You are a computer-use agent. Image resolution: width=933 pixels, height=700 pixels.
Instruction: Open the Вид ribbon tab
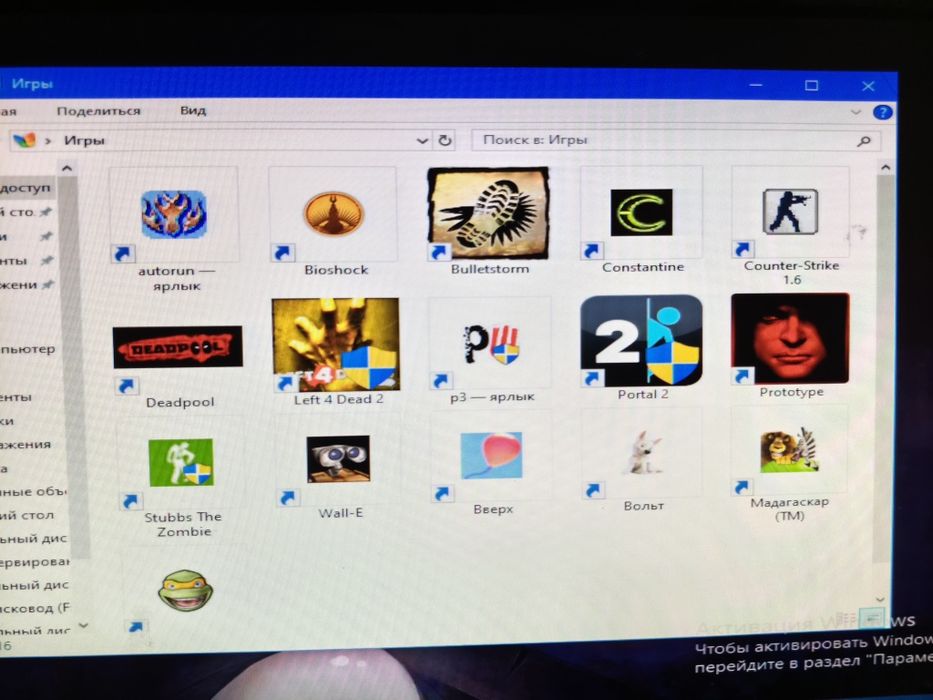193,111
